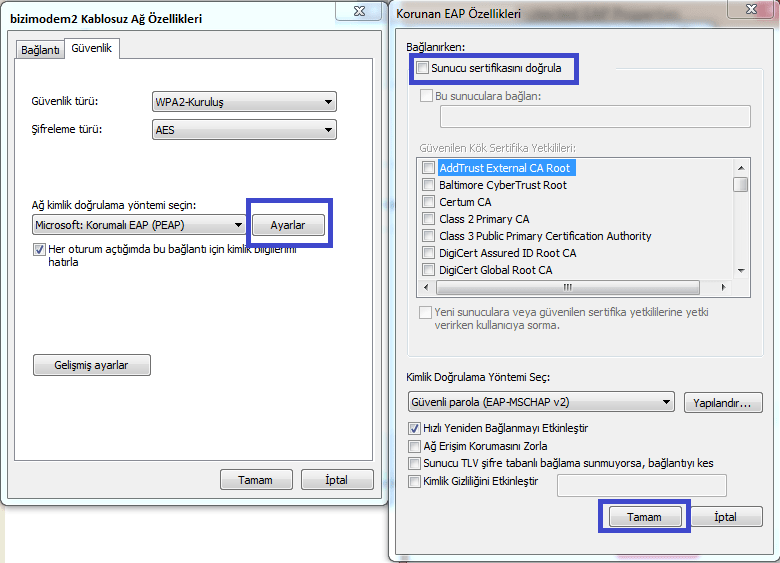The height and width of the screenshot is (563, 780).
Task: Check DigiCert Assured ID Root CA checkbox
Action: click(428, 253)
